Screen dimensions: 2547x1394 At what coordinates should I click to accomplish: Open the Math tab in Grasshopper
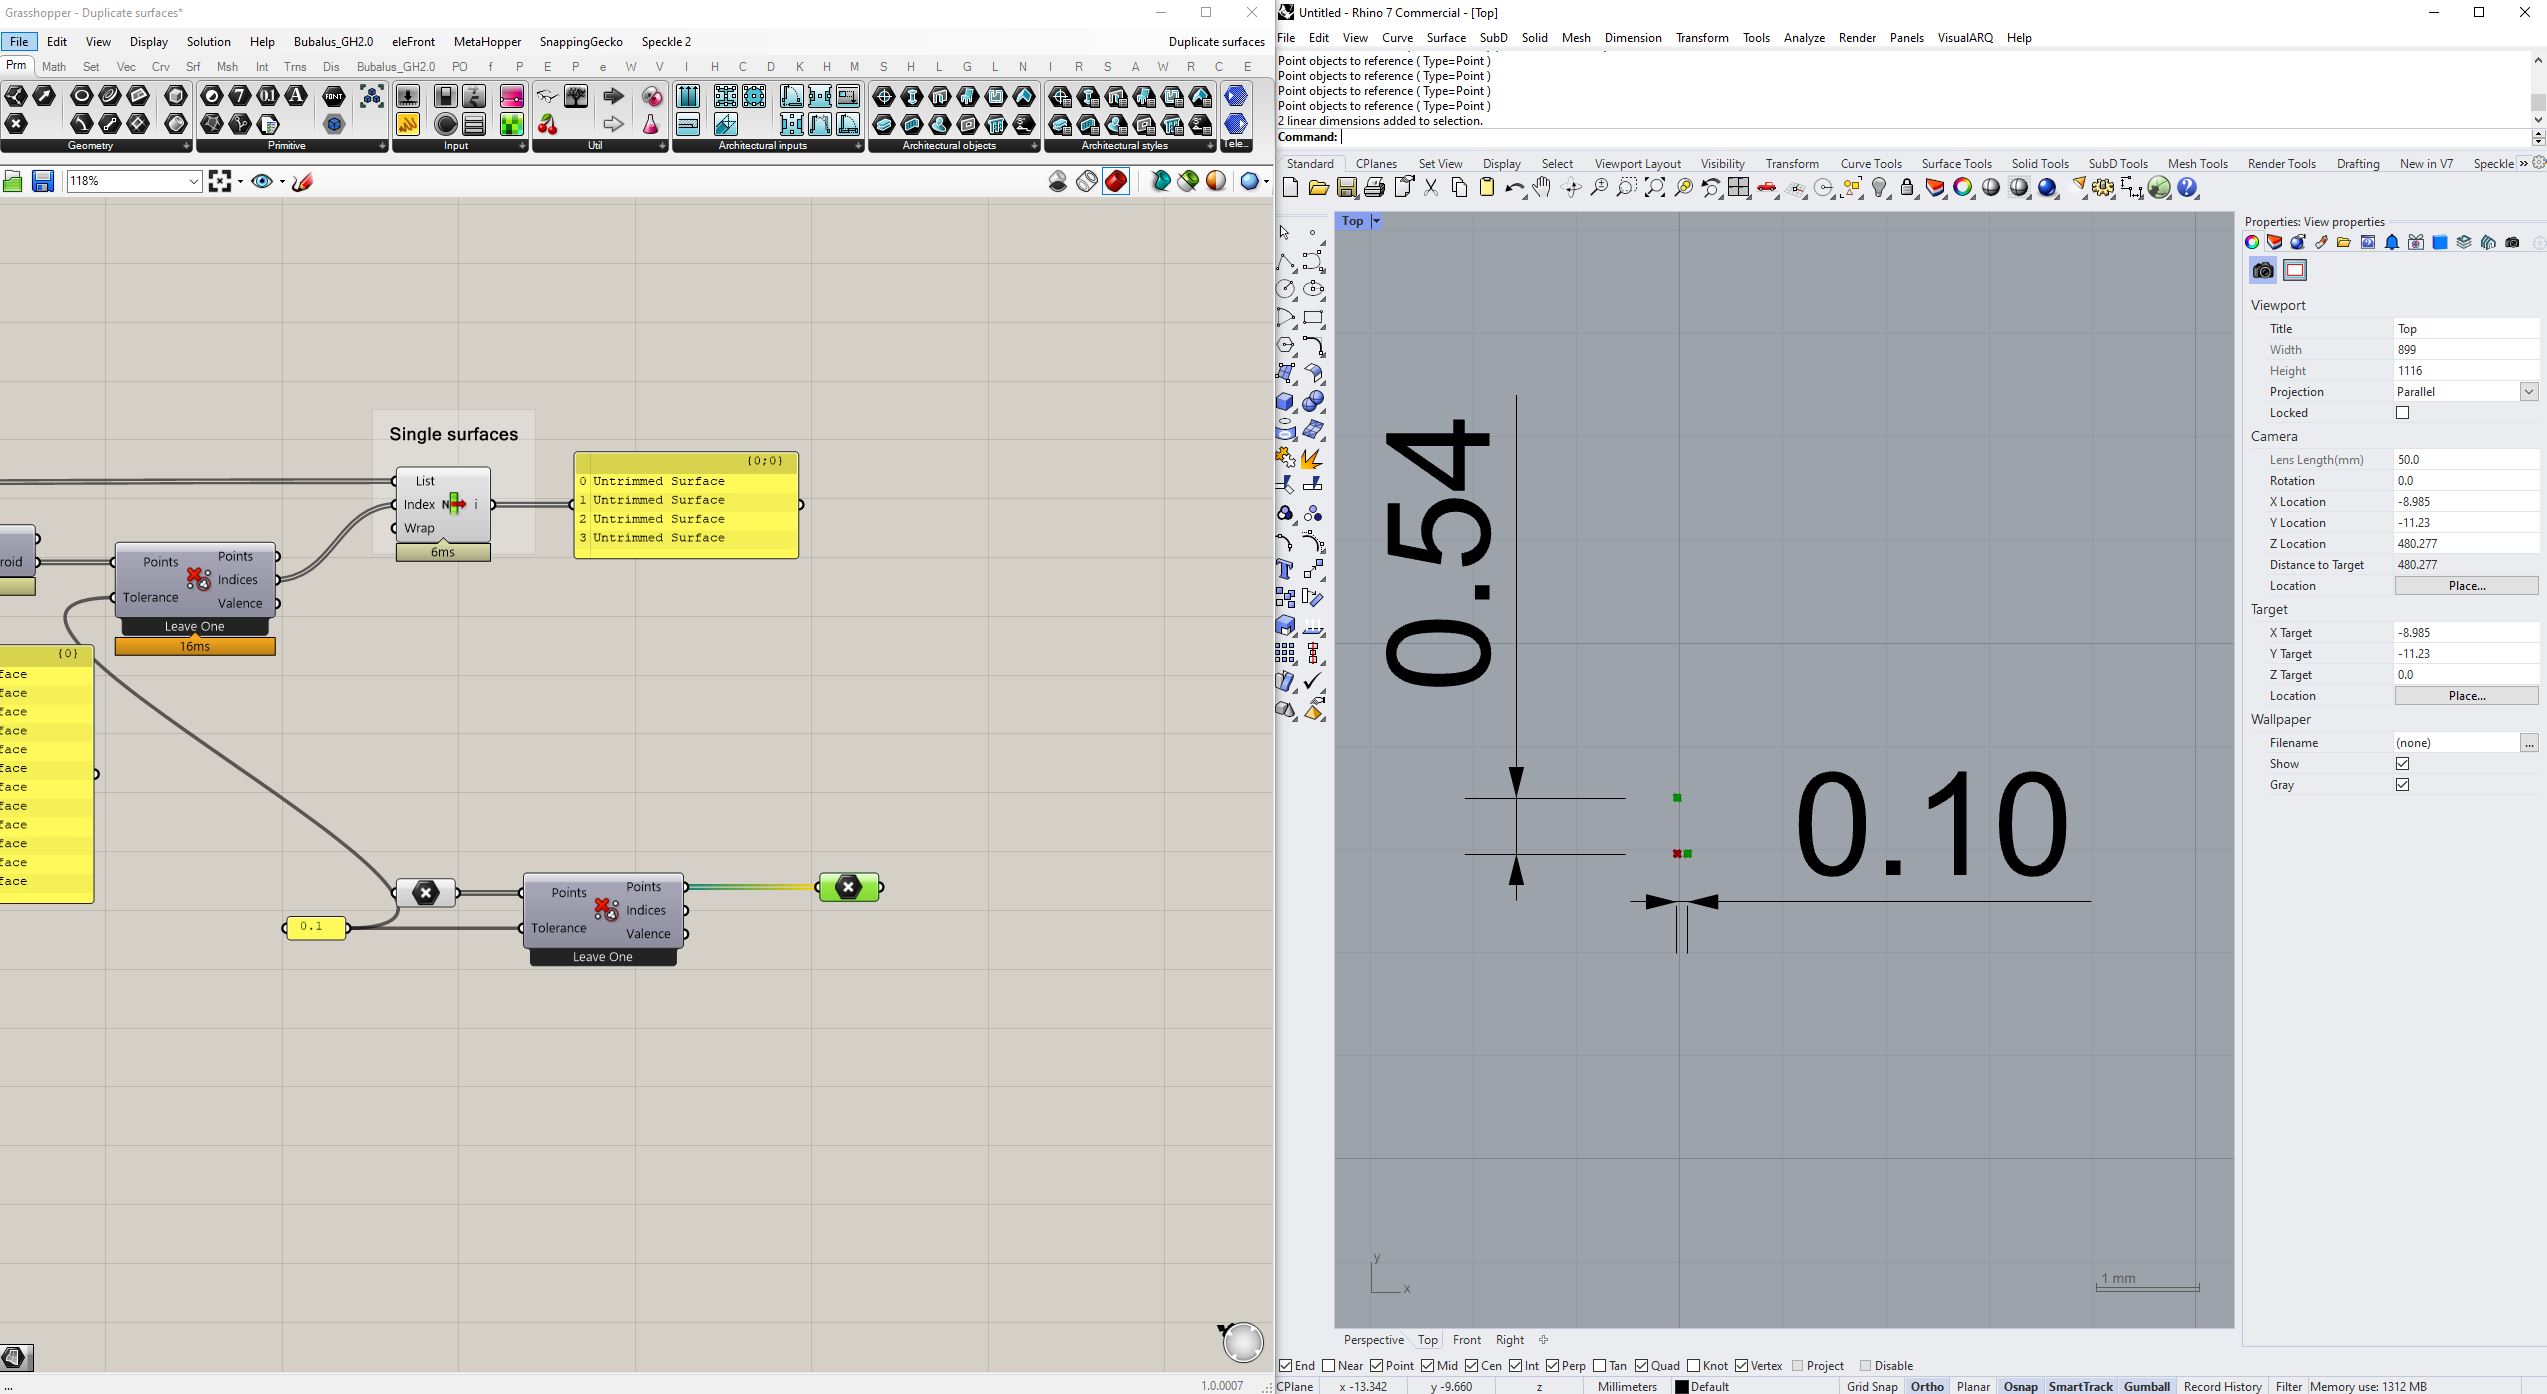54,67
